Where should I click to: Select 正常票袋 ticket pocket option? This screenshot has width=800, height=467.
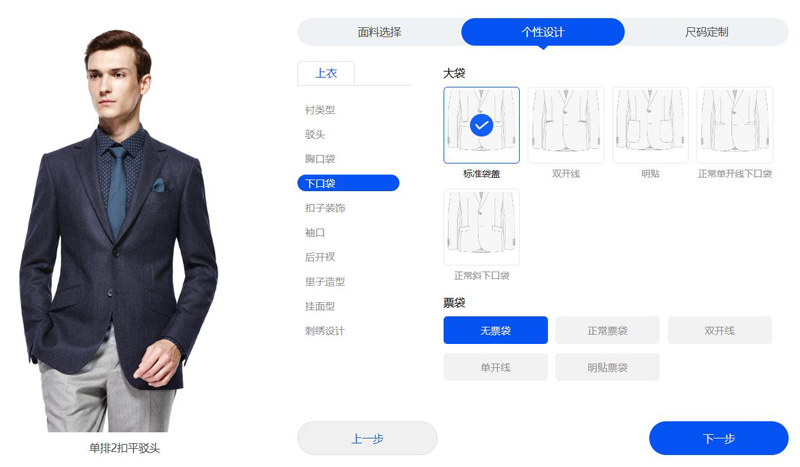[607, 330]
